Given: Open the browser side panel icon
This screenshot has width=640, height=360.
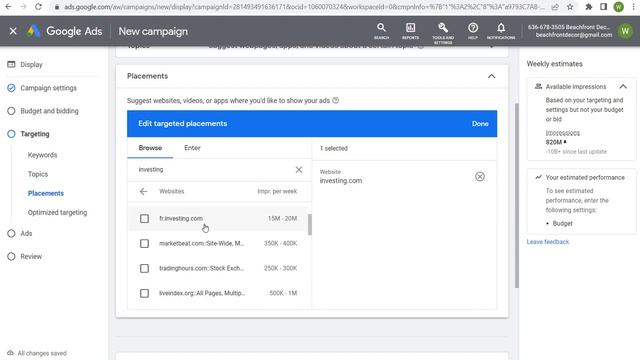Looking at the screenshot, I should coord(603,7).
